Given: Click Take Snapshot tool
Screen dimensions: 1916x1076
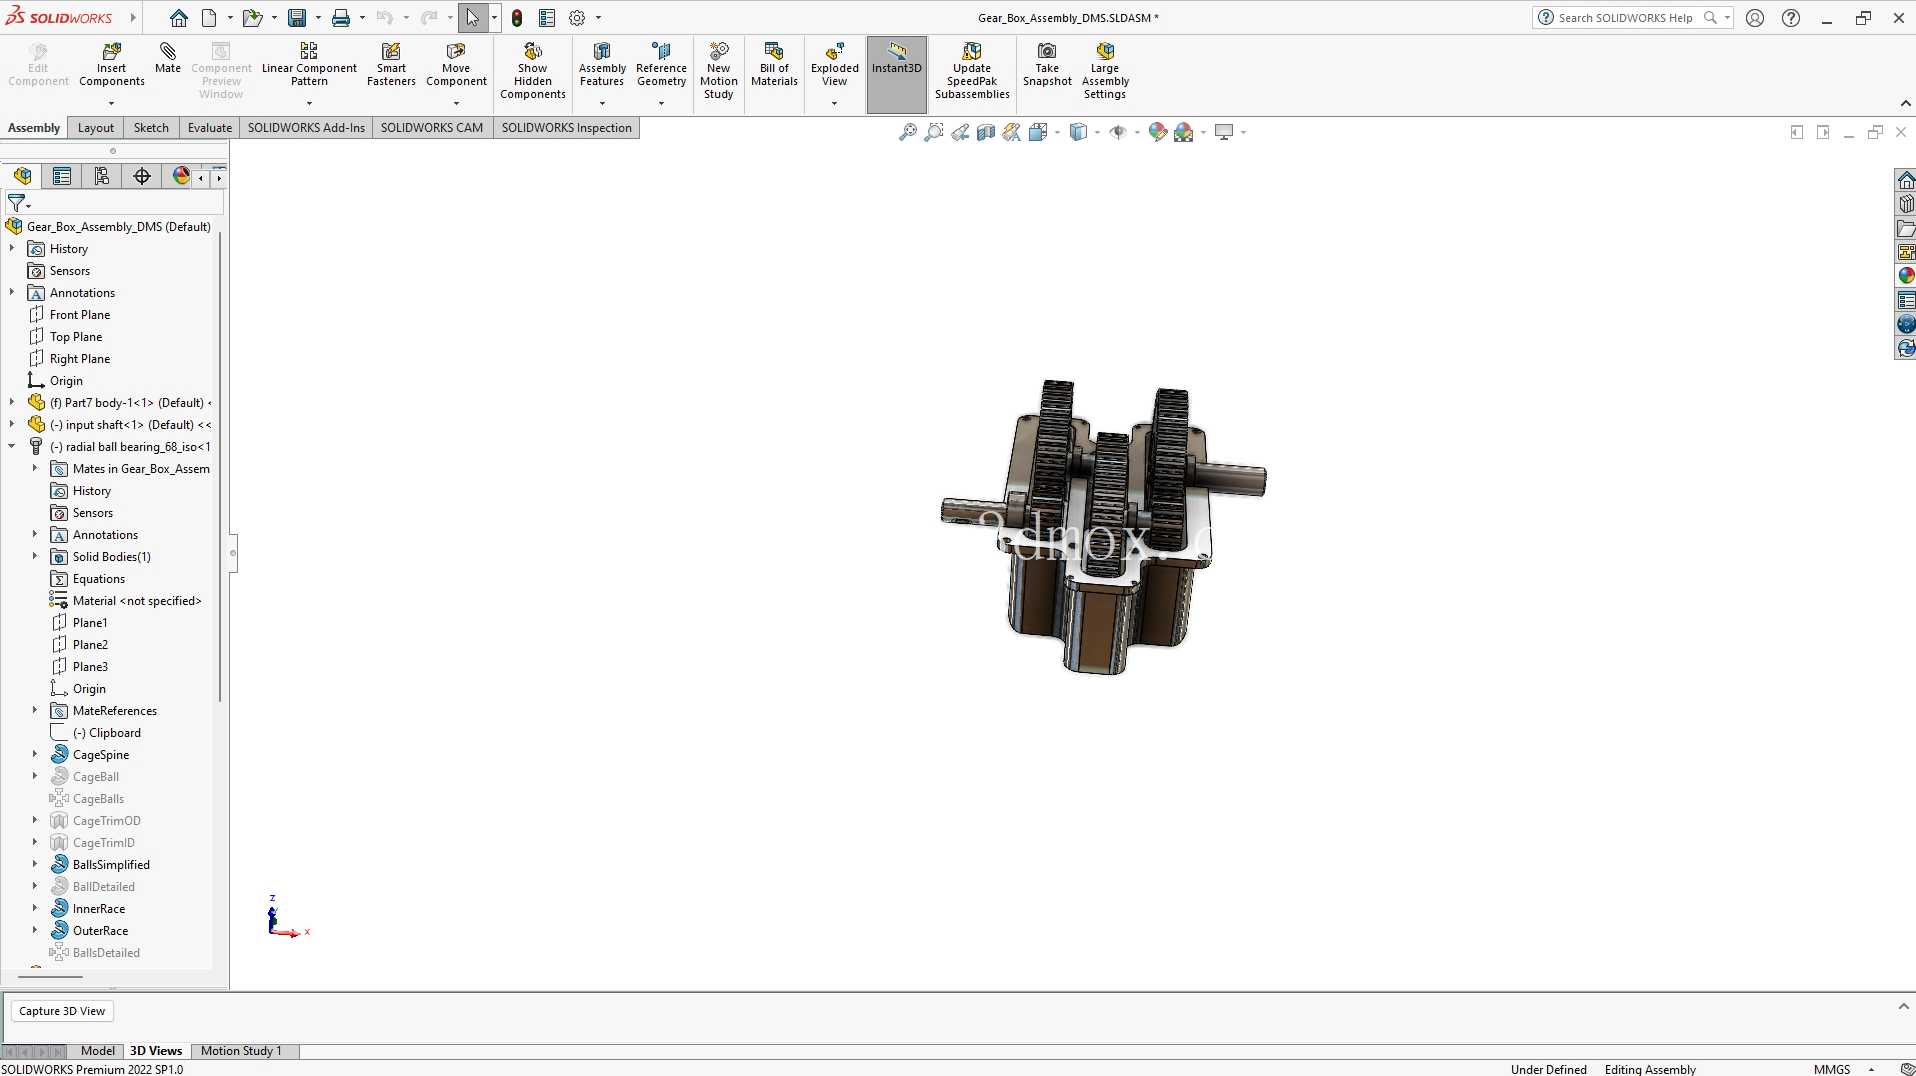Looking at the screenshot, I should click(x=1047, y=65).
